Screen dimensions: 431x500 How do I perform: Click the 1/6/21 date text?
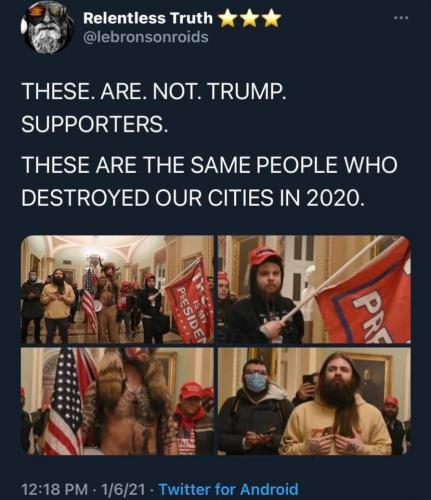pyautogui.click(x=123, y=489)
